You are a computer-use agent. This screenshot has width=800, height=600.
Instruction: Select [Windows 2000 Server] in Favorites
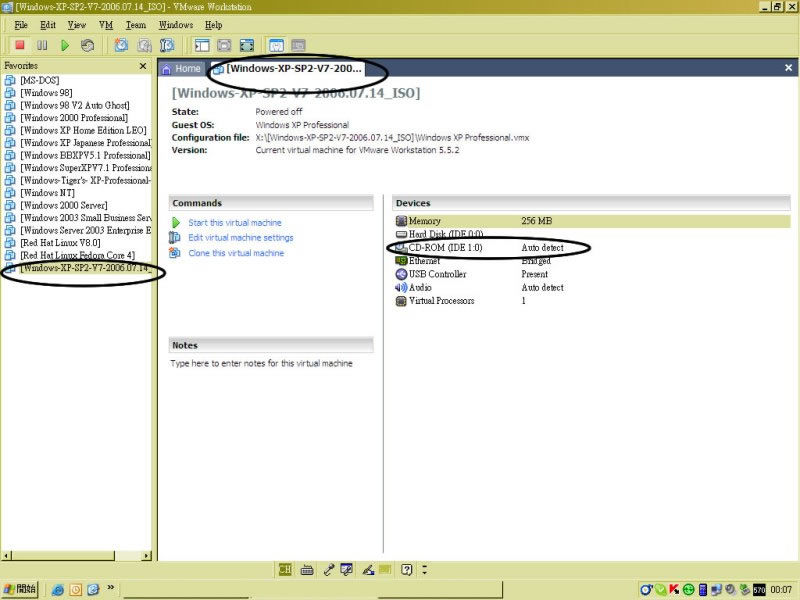(64, 206)
